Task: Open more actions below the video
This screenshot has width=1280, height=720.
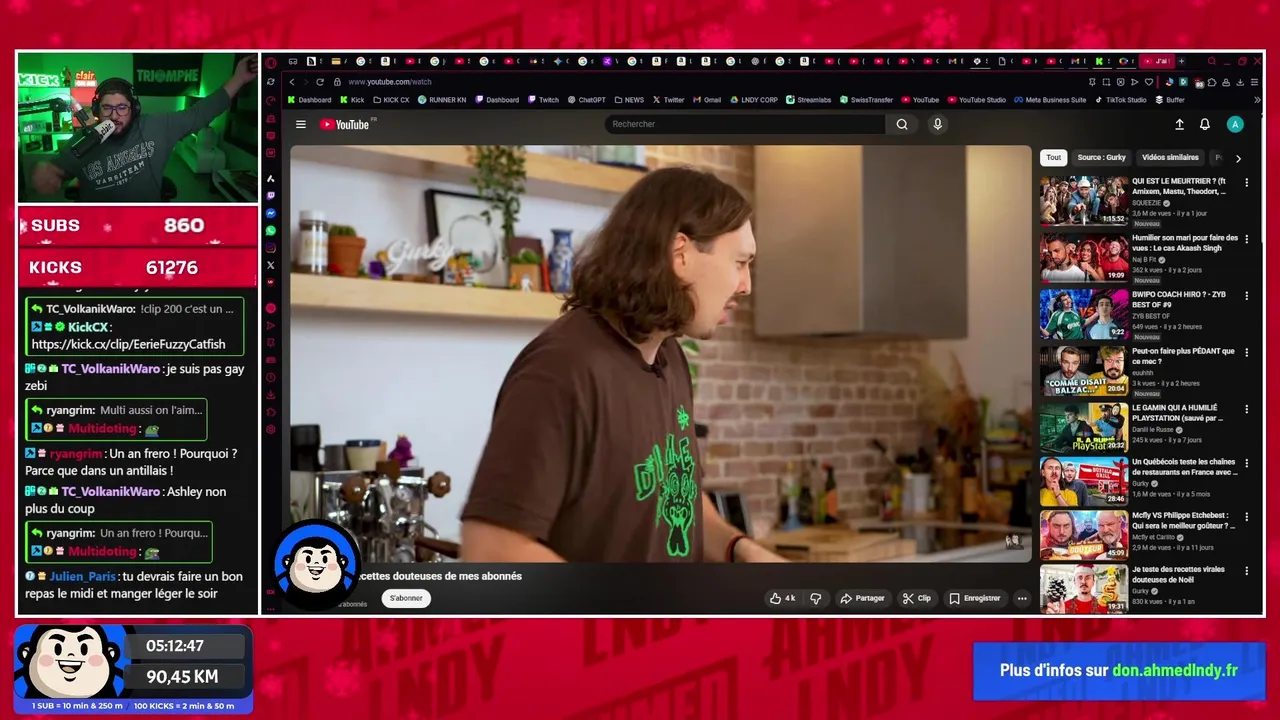Action: (1021, 598)
